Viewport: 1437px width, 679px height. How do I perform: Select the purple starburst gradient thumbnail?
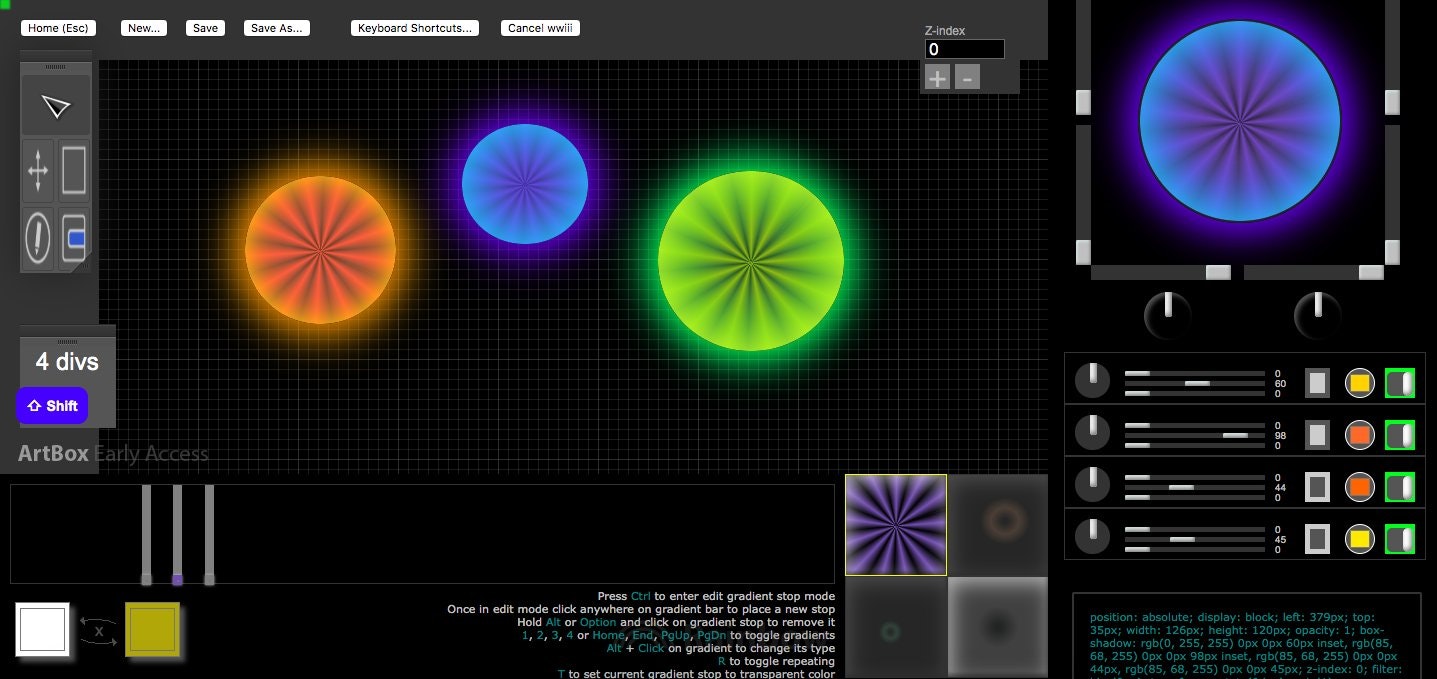pos(896,525)
